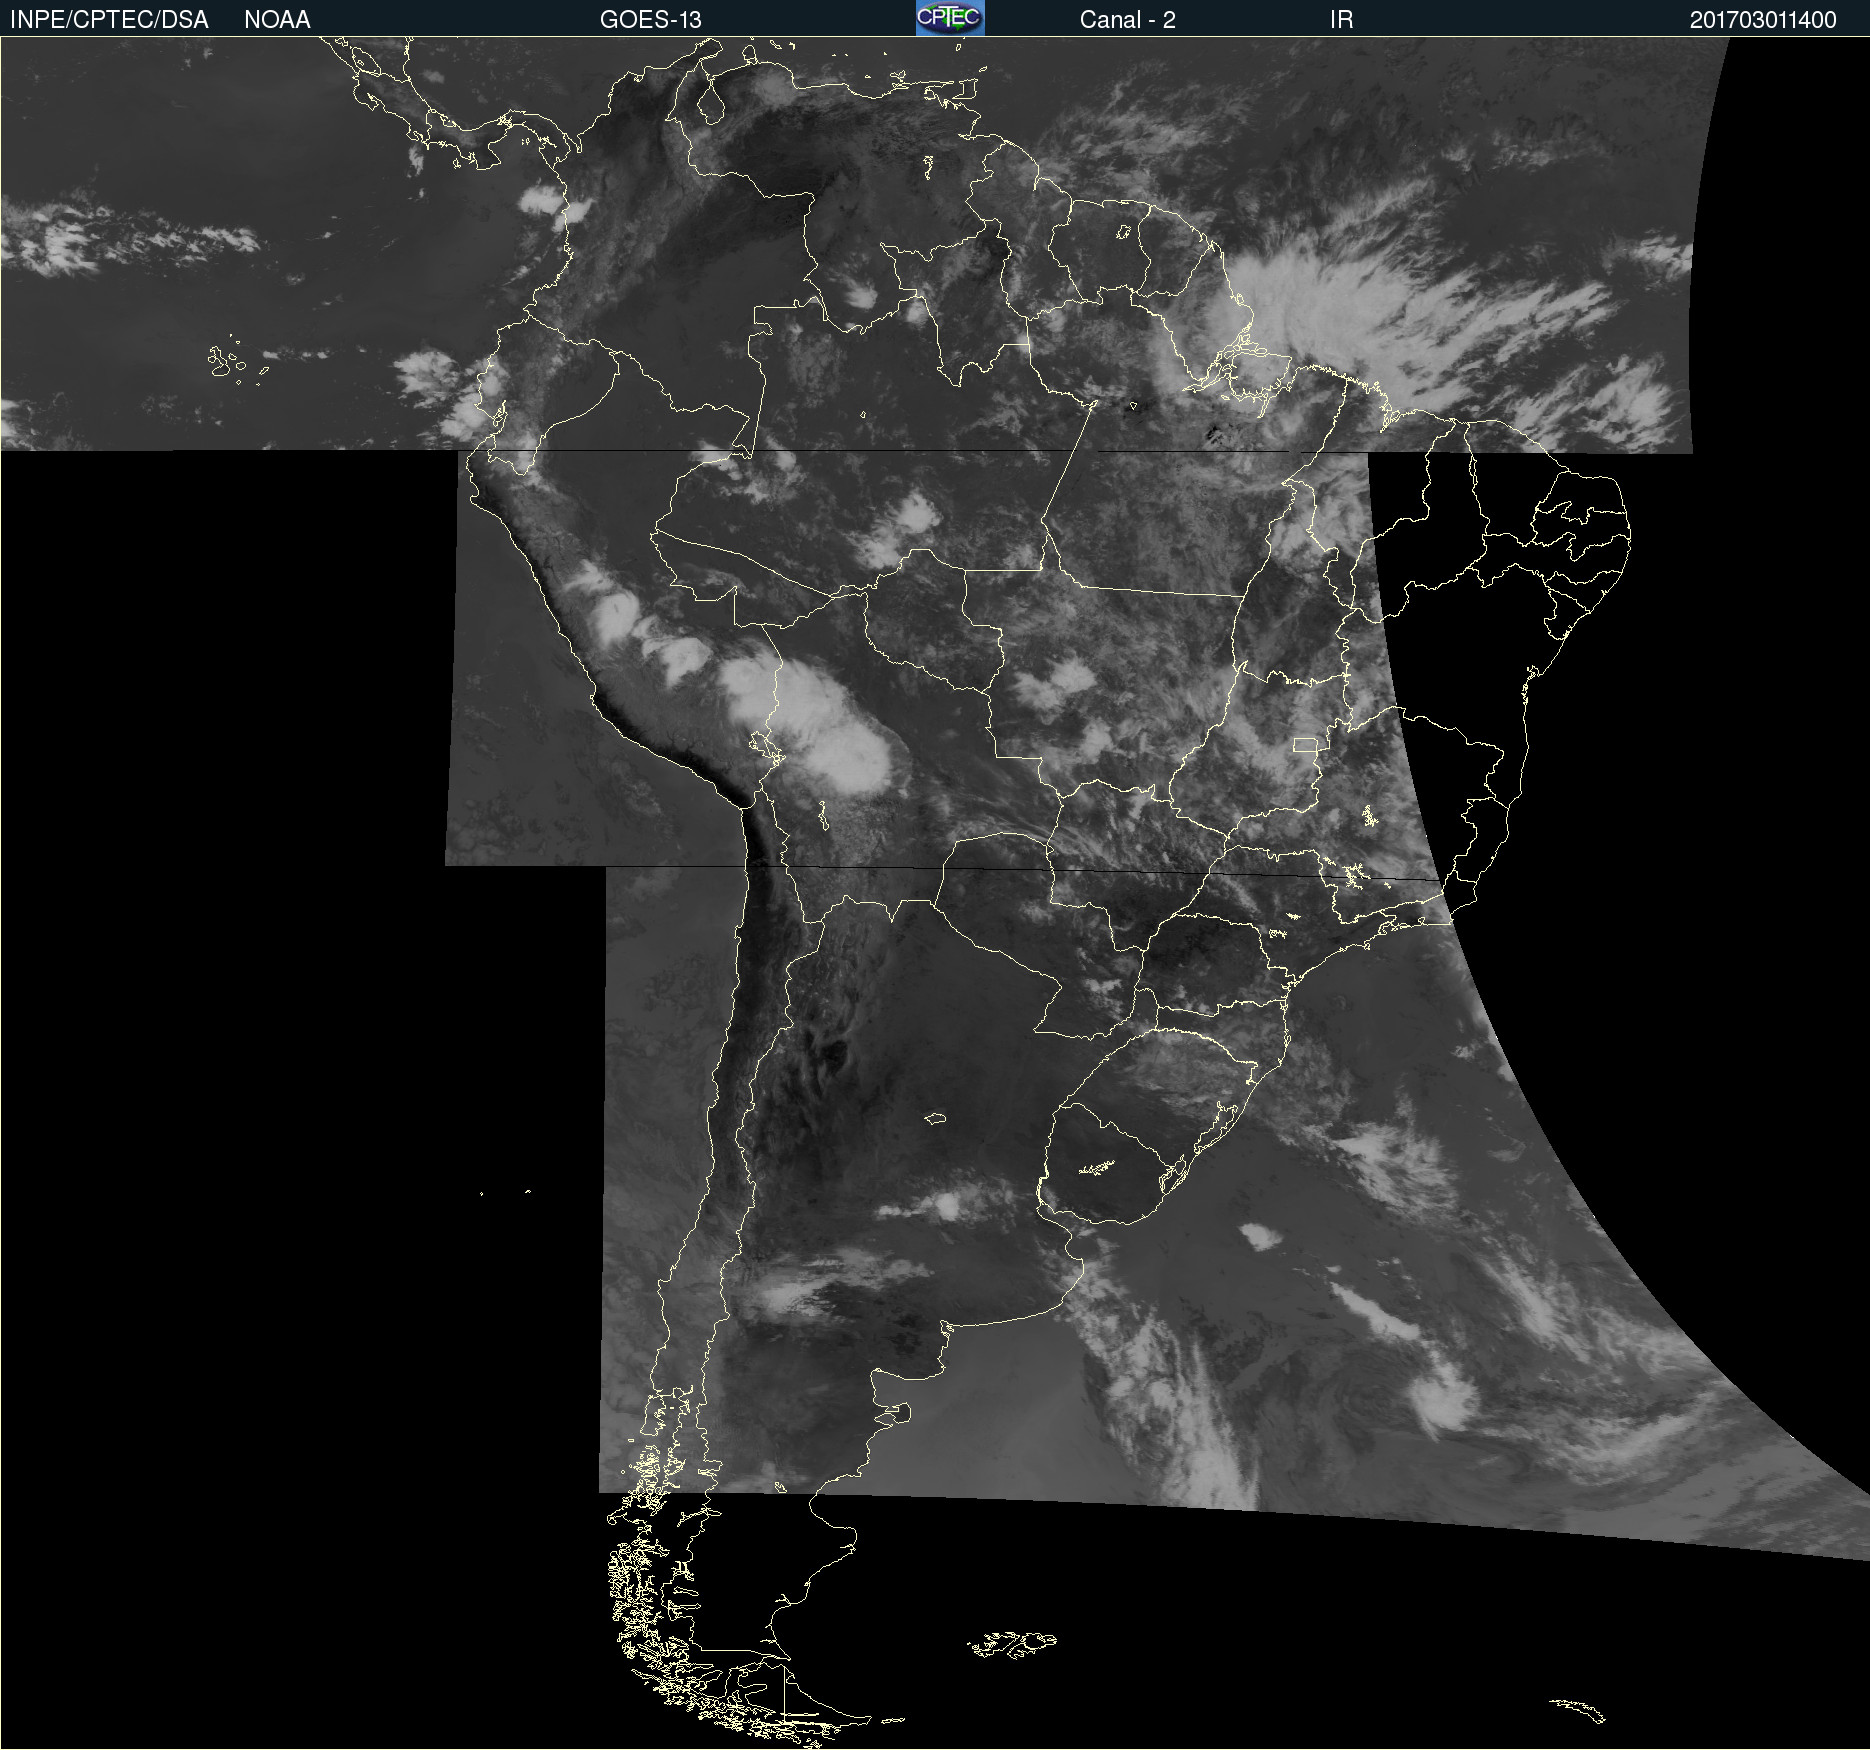Click the CPTEC logo in header
This screenshot has height=1750, width=1870.
click(950, 18)
